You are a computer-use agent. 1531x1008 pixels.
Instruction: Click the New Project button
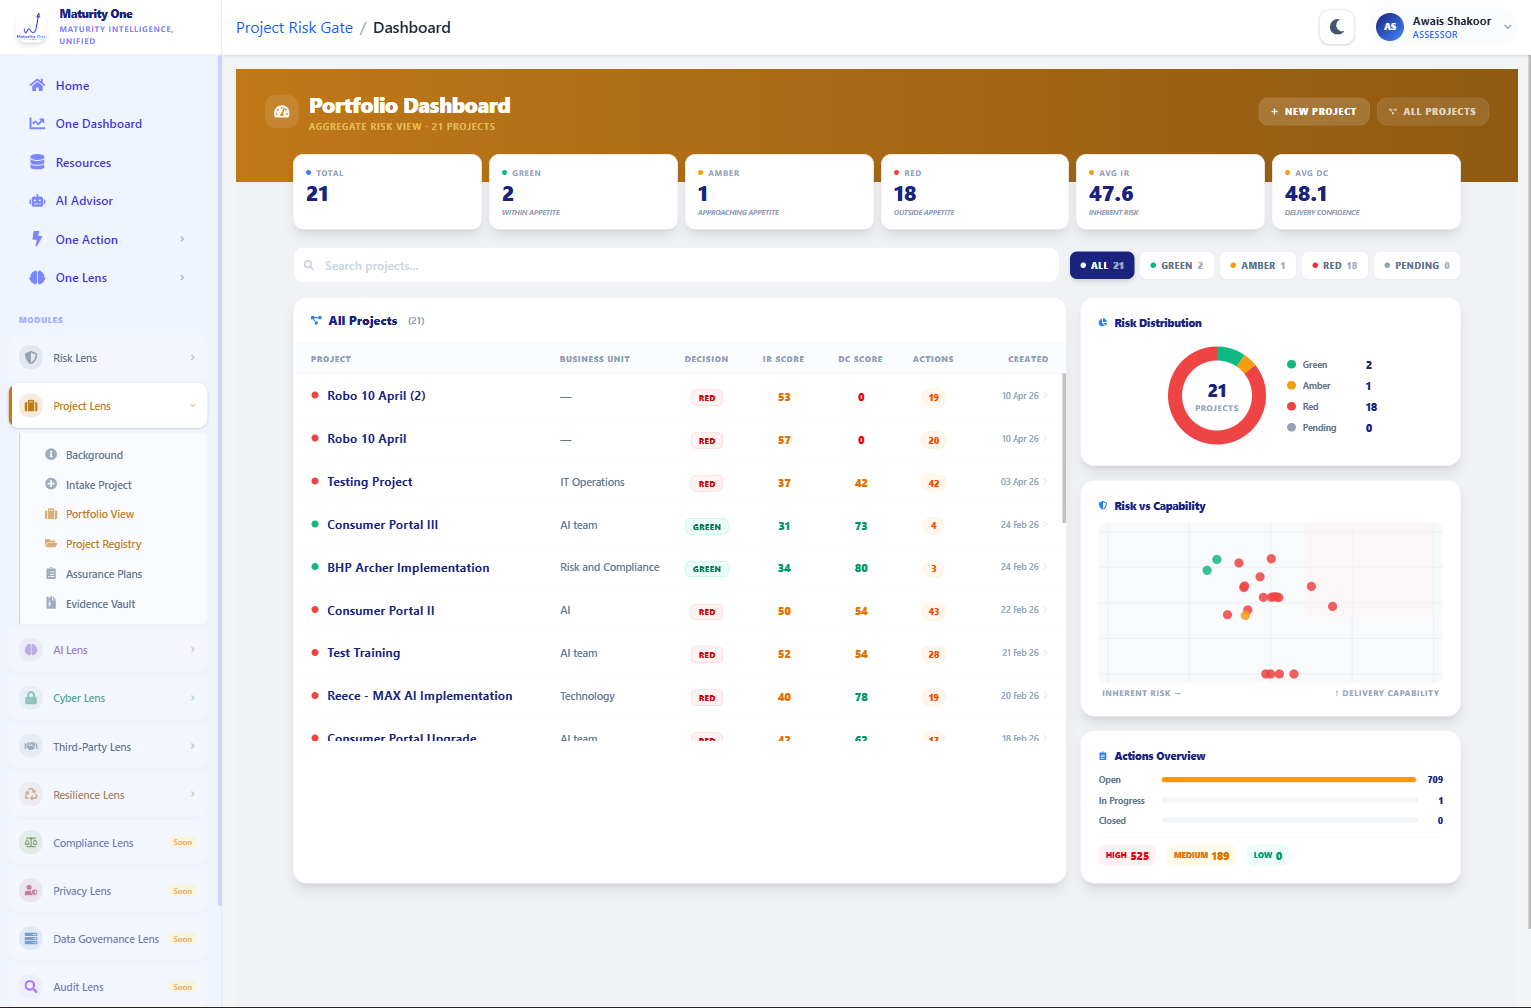click(x=1313, y=111)
